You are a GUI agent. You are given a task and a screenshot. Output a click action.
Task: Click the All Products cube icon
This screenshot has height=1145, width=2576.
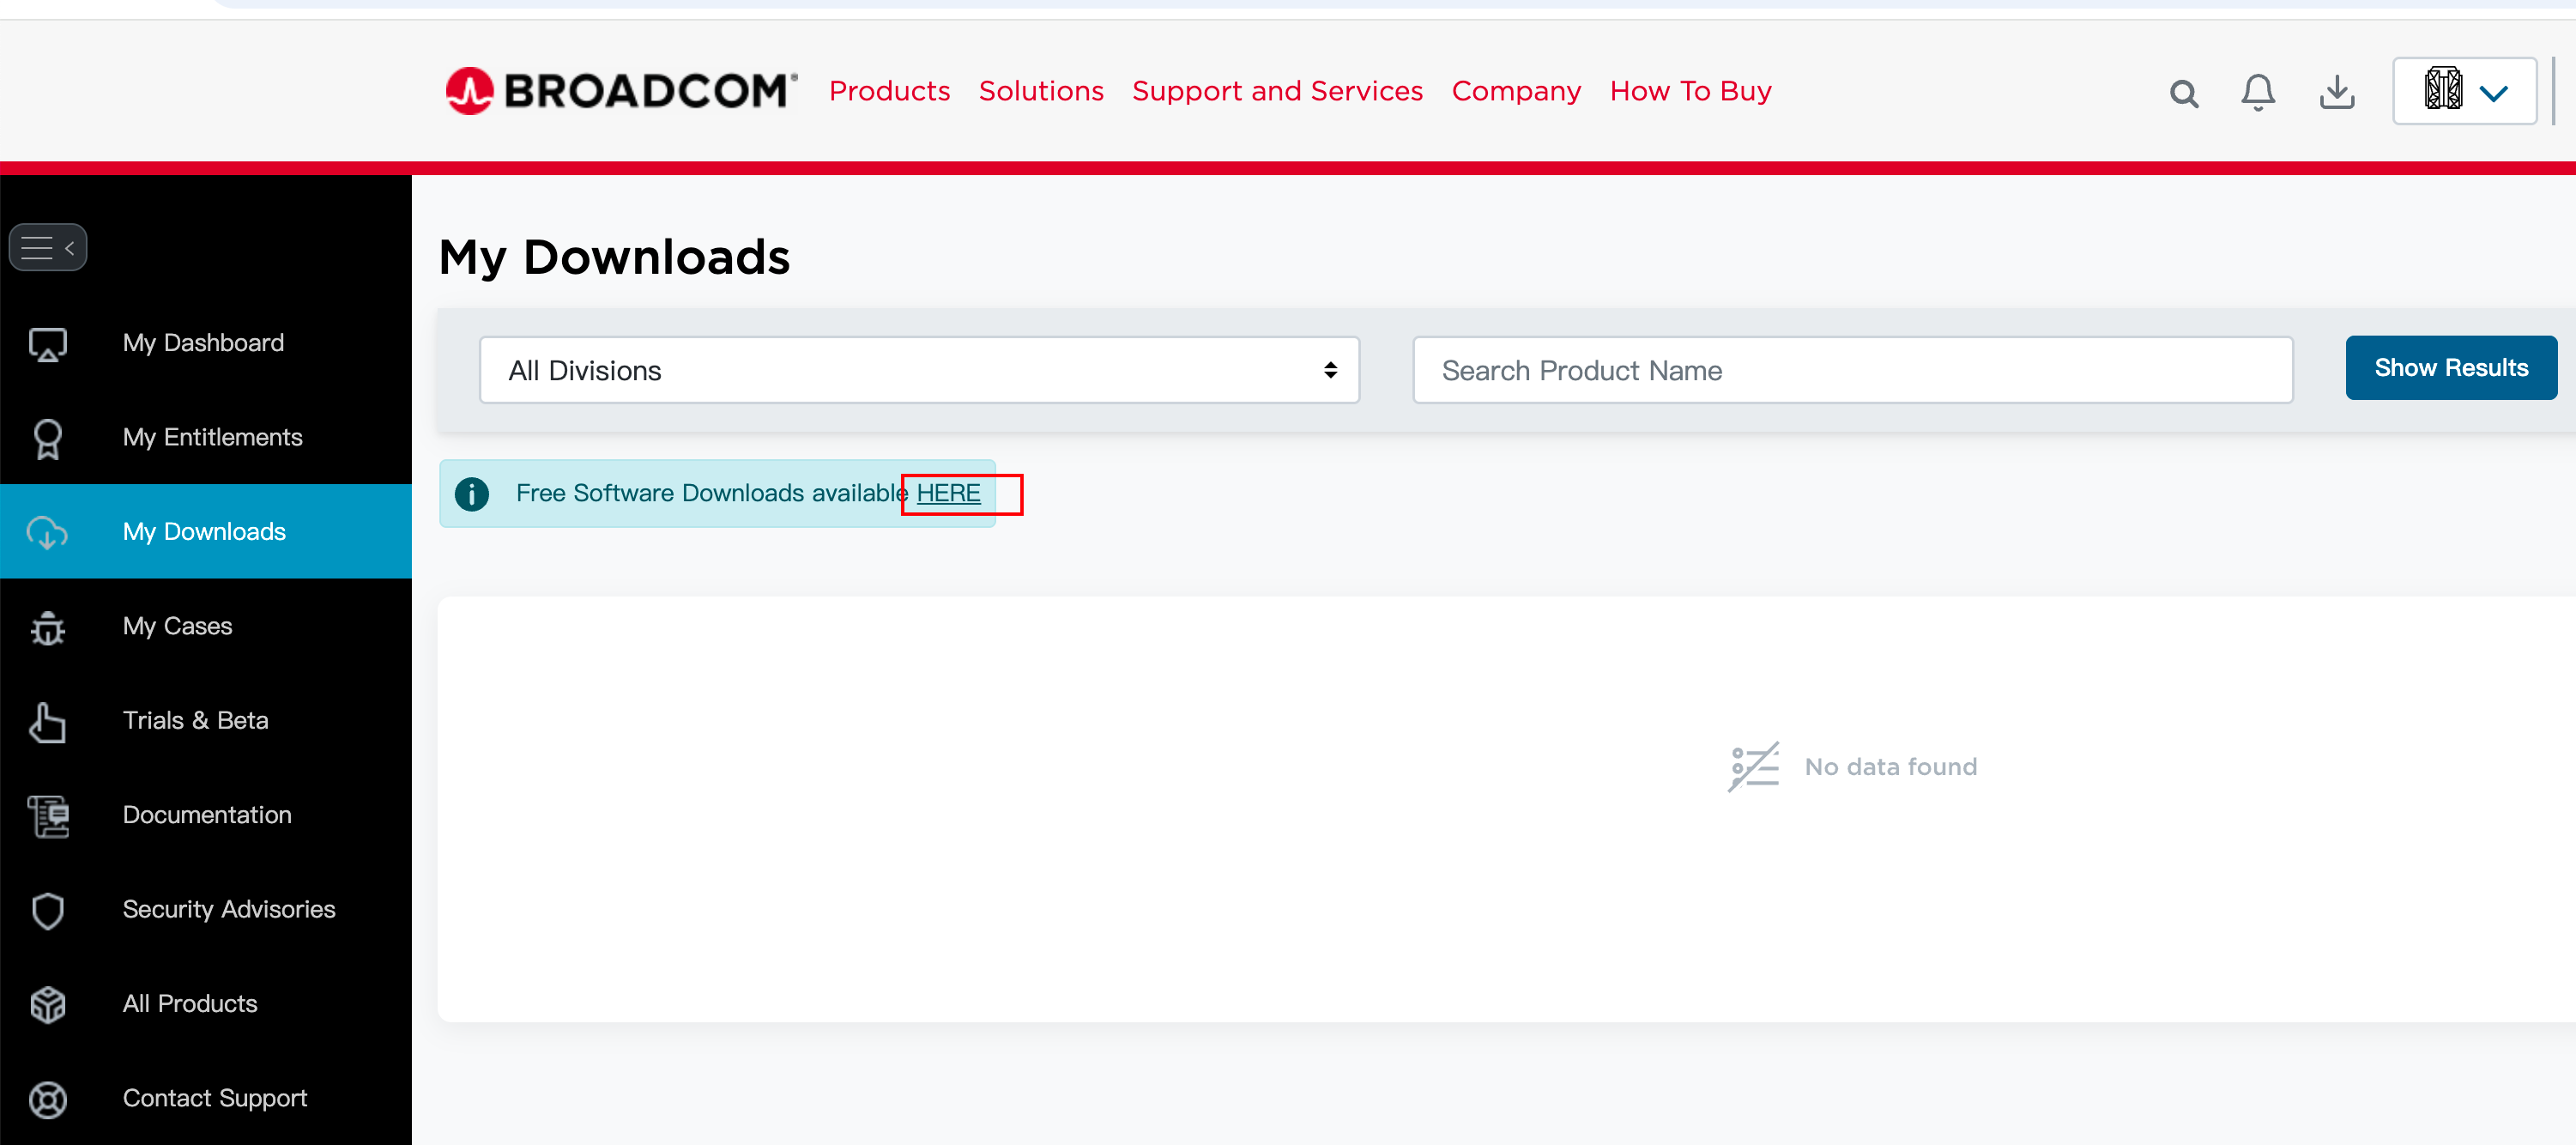(48, 1004)
